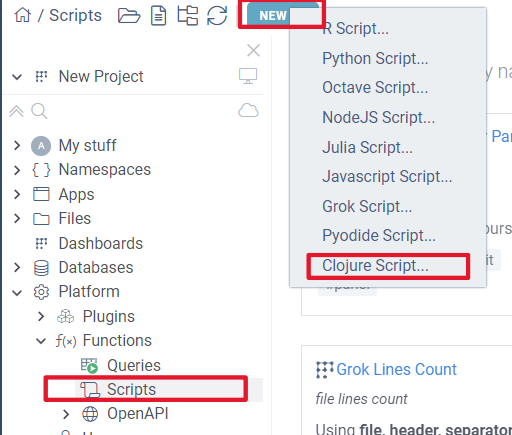Click the Plugins cubes icon
The image size is (512, 435).
(65, 316)
